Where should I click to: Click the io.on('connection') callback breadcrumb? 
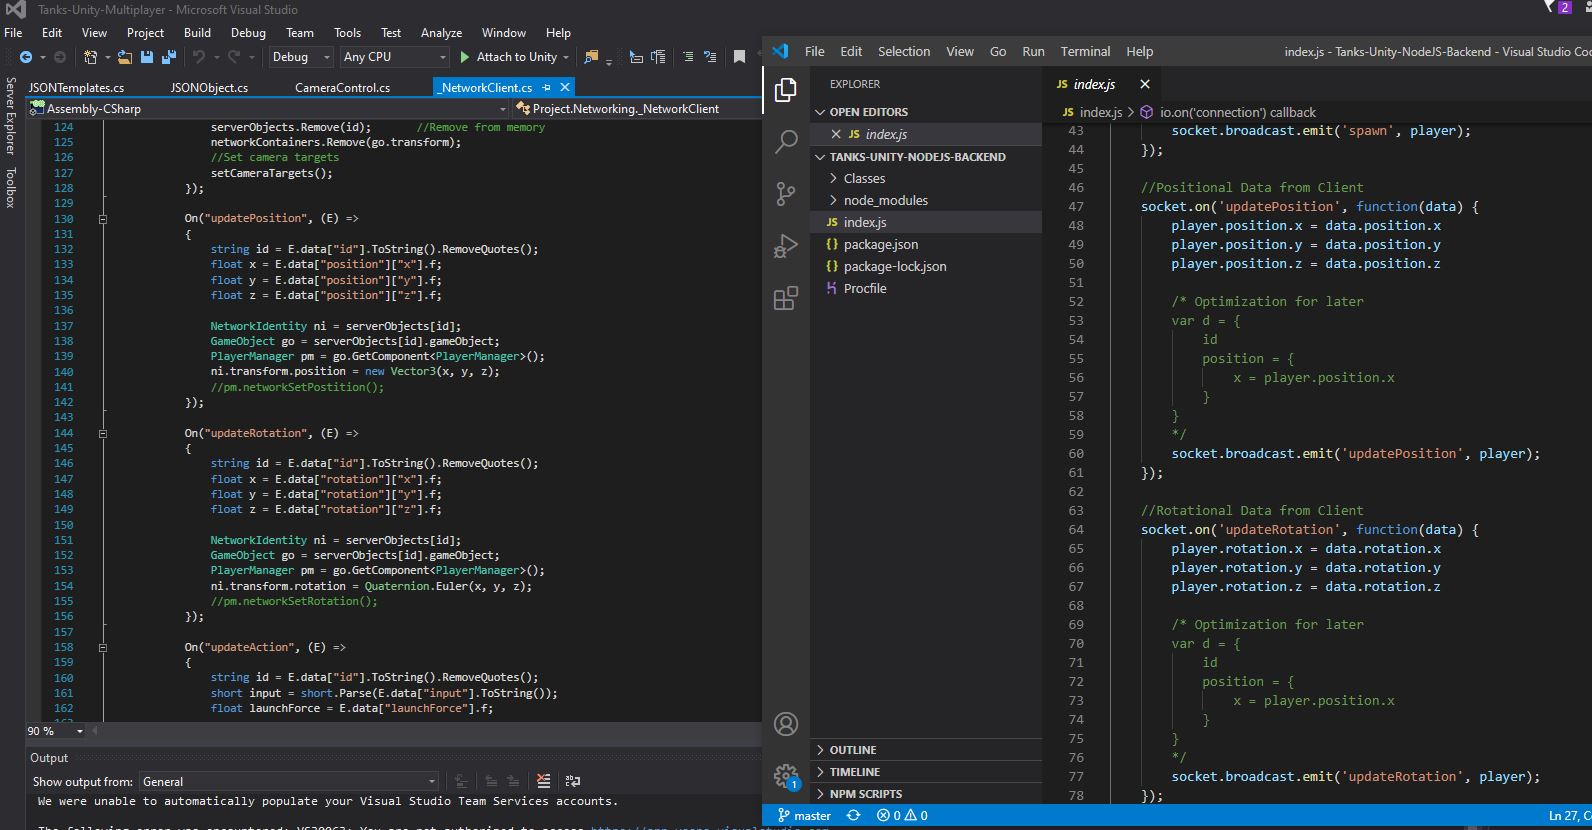(1229, 112)
